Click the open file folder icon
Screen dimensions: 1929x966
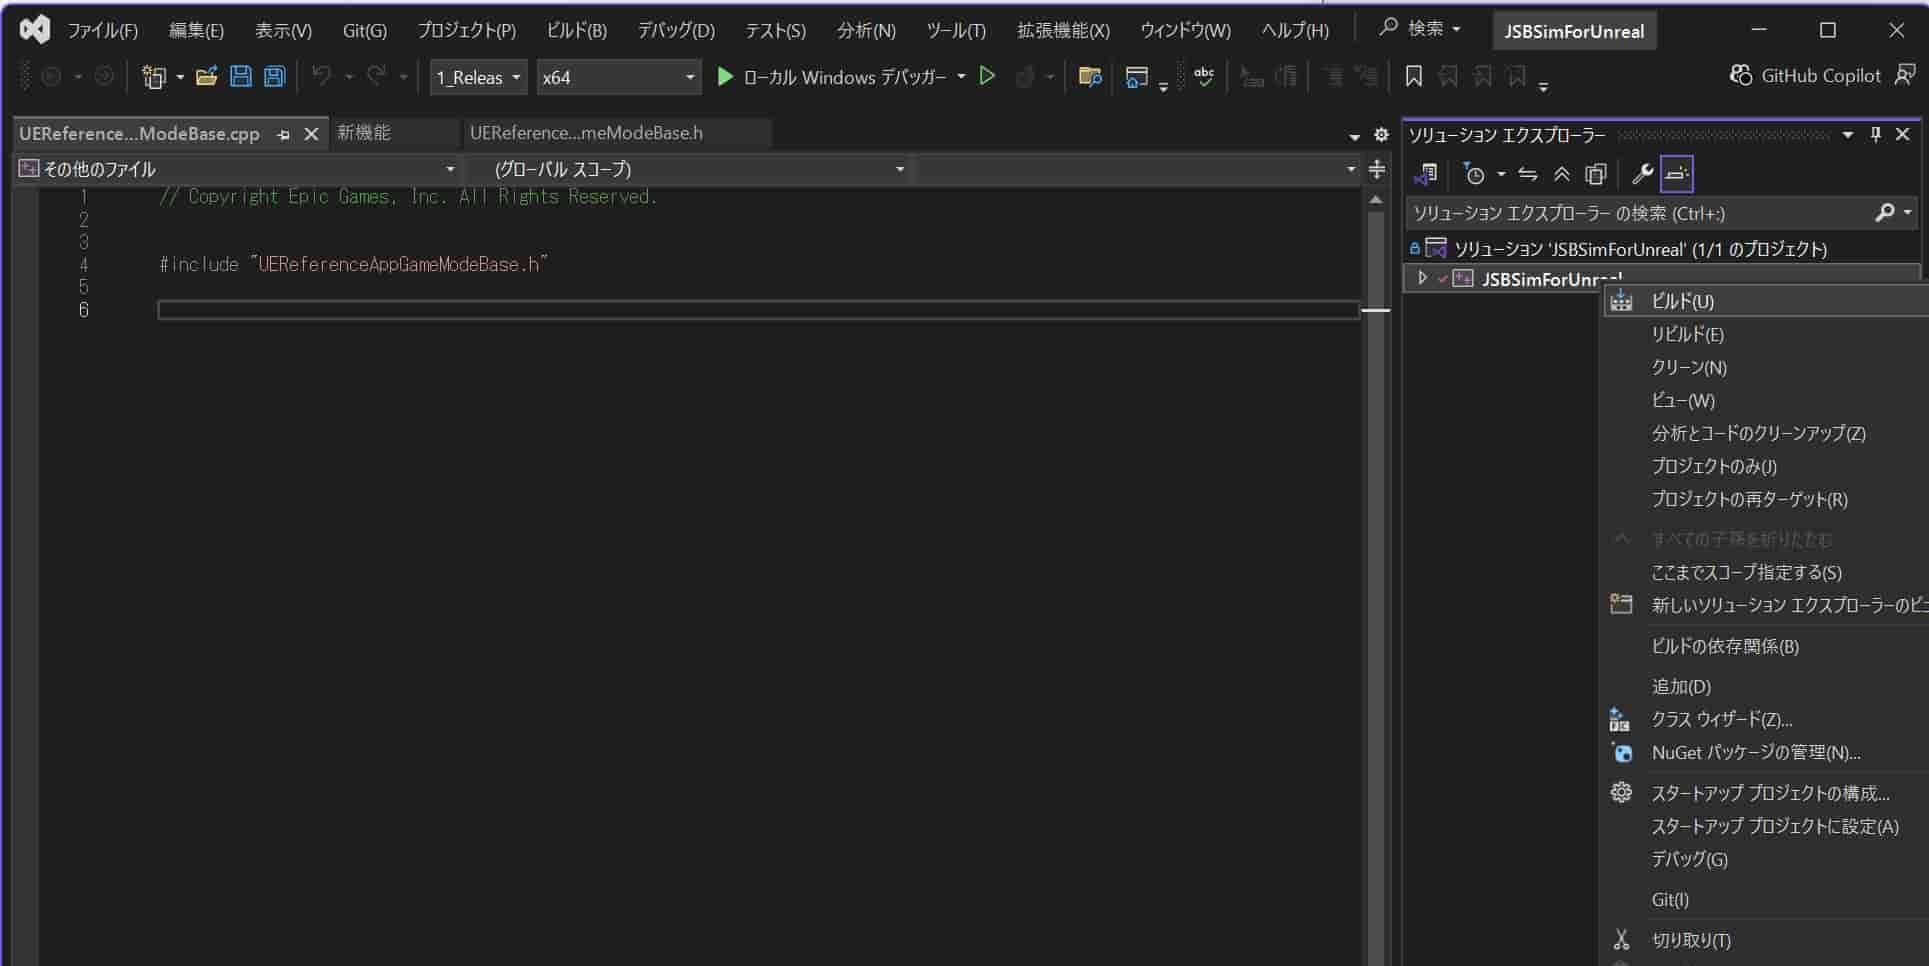pyautogui.click(x=207, y=77)
